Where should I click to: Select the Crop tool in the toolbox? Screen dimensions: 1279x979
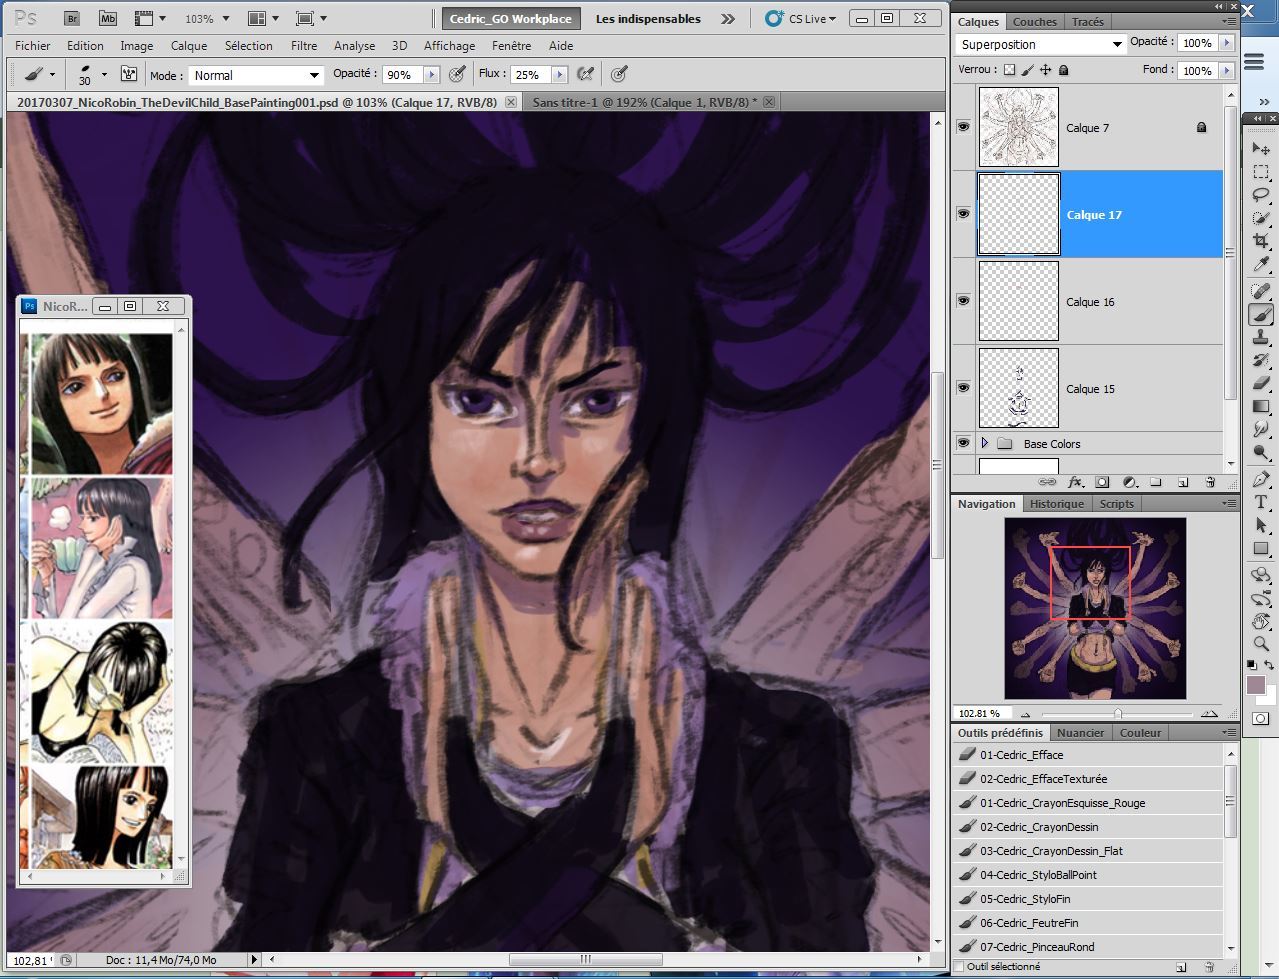click(x=1261, y=241)
